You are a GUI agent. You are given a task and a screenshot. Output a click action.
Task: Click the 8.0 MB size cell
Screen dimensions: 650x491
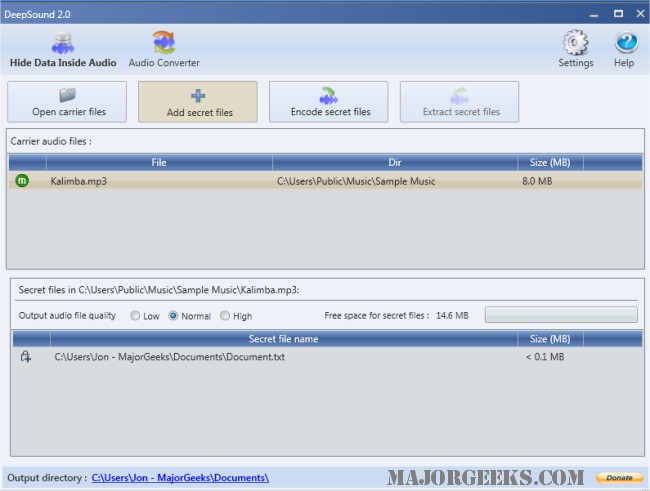(537, 181)
